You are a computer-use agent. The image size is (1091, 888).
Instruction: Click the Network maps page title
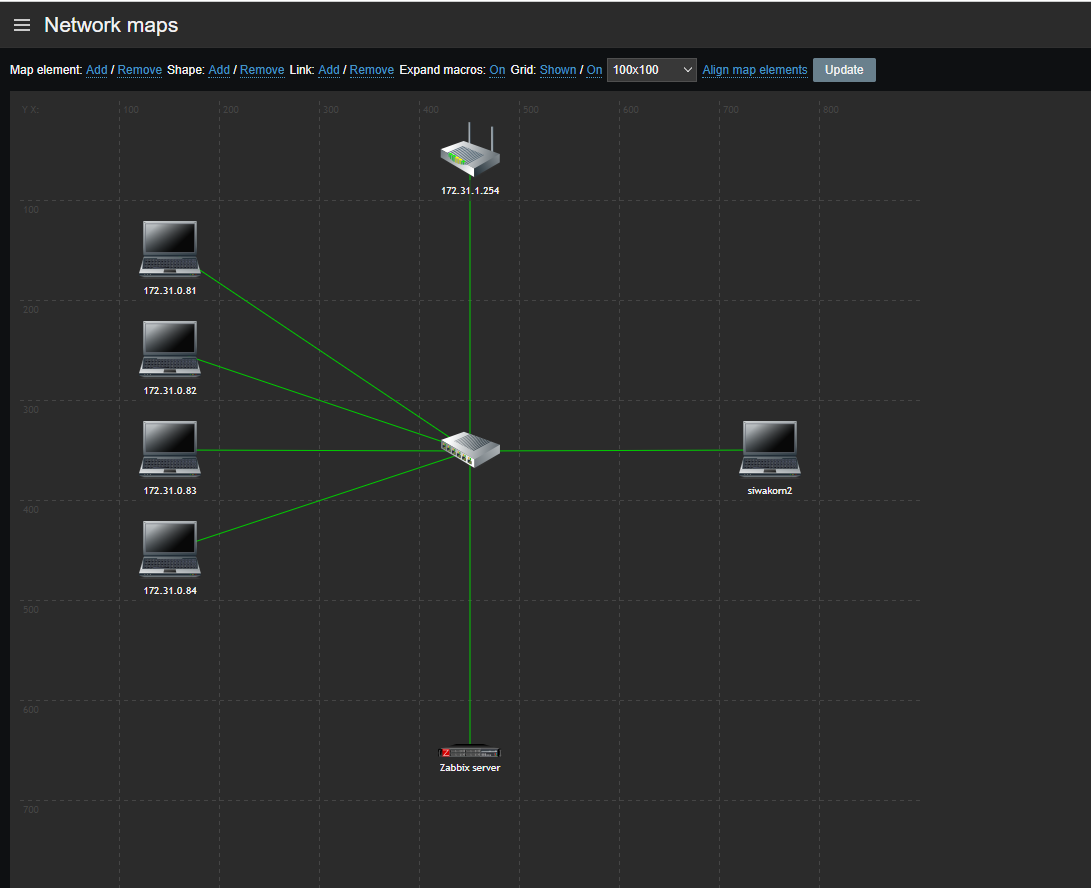point(111,25)
